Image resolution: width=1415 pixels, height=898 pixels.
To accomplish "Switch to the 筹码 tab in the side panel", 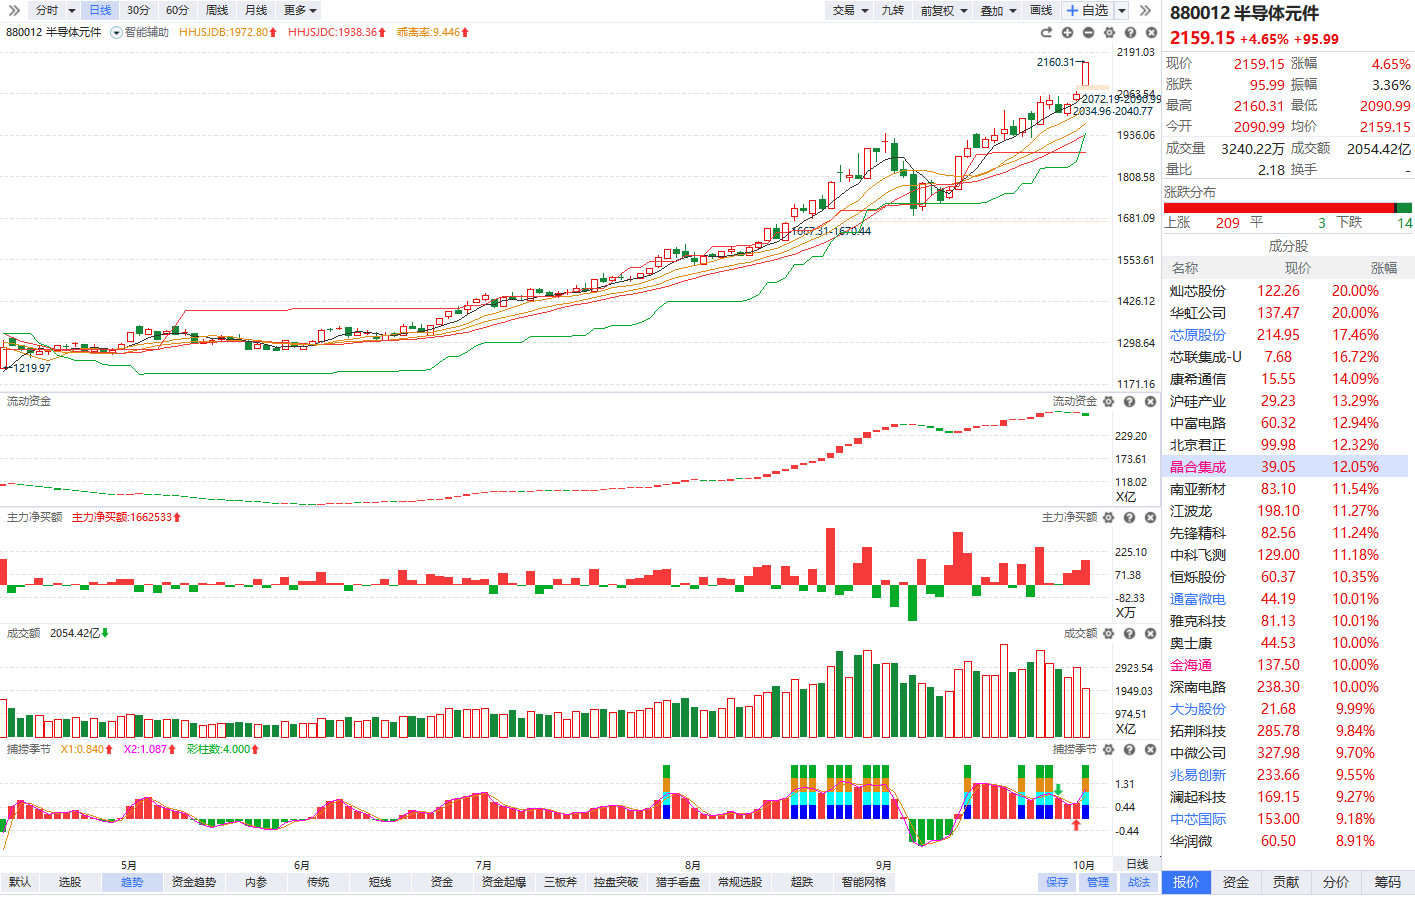I will [1387, 882].
